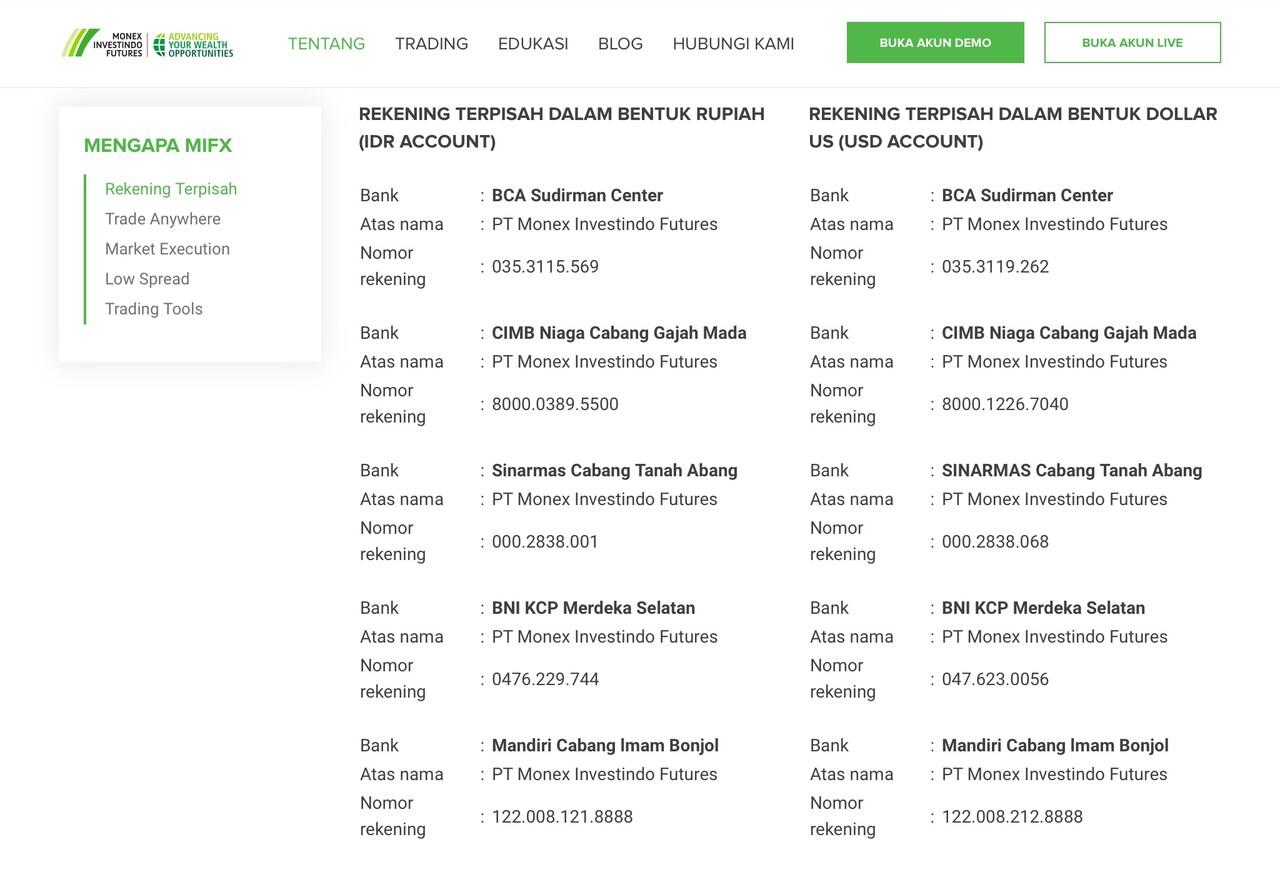Select Mandiri USD account number 122.008.212.8888
Viewport: 1280px width, 882px height.
pyautogui.click(x=1012, y=817)
